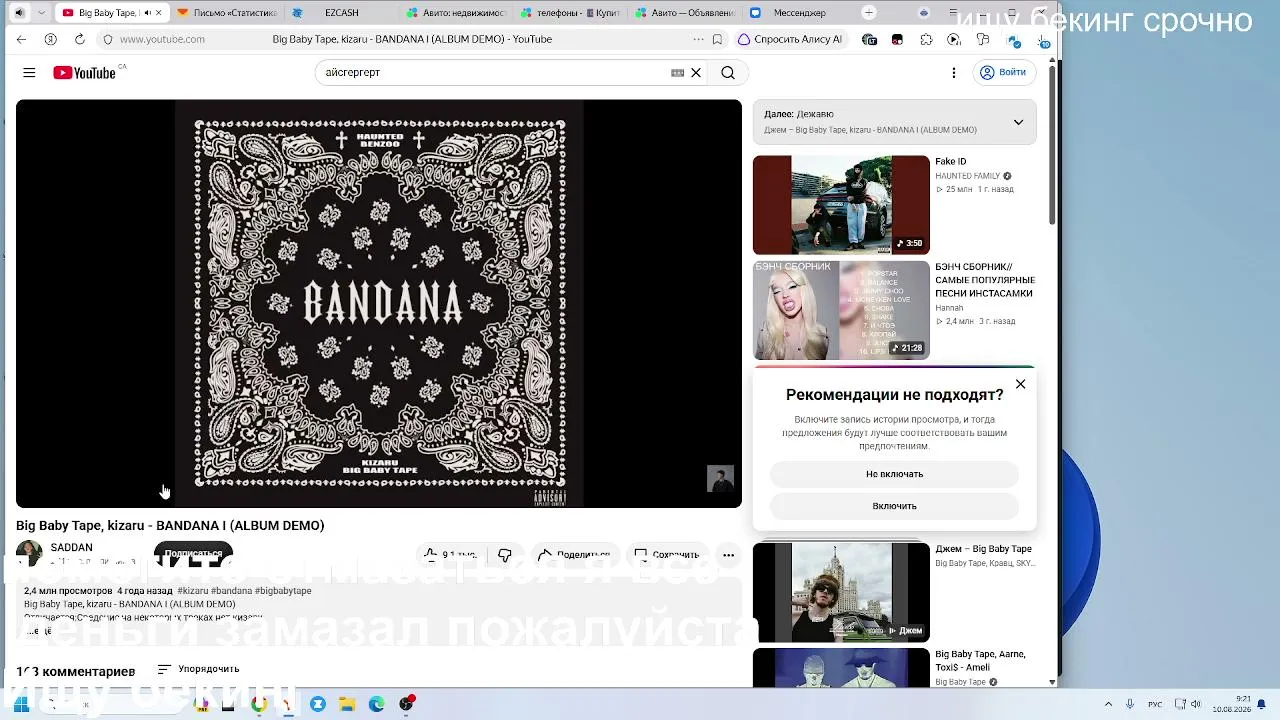
Task: Sign in with the Войти button
Action: 1003,72
